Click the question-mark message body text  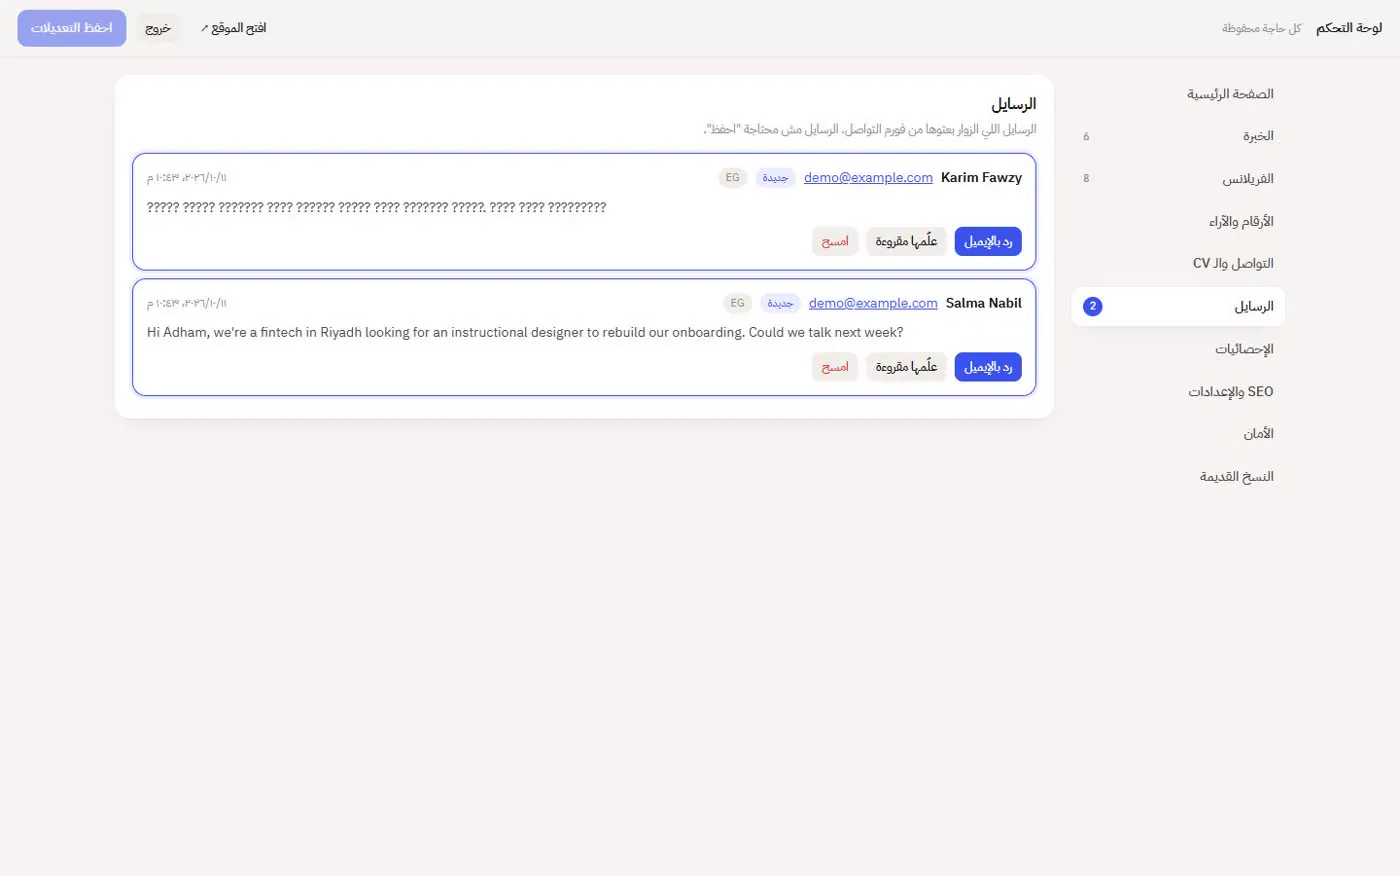pyautogui.click(x=377, y=207)
